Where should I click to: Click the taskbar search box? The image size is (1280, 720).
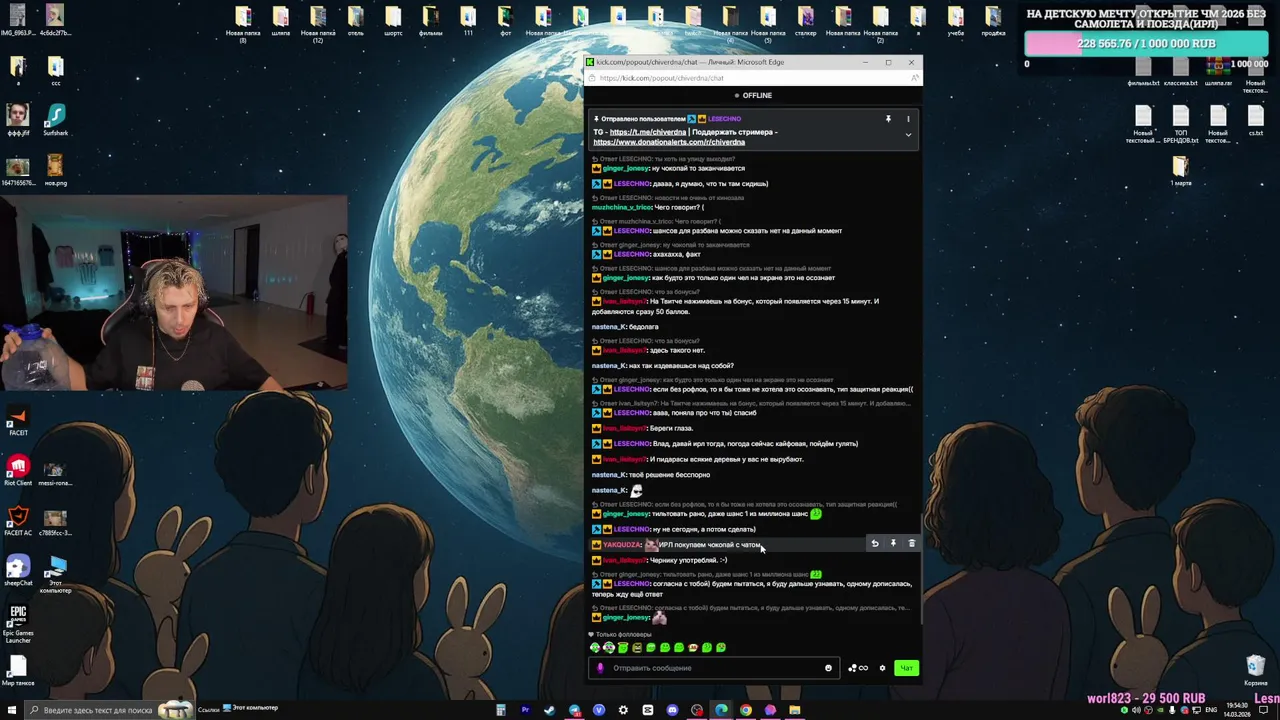coord(108,710)
